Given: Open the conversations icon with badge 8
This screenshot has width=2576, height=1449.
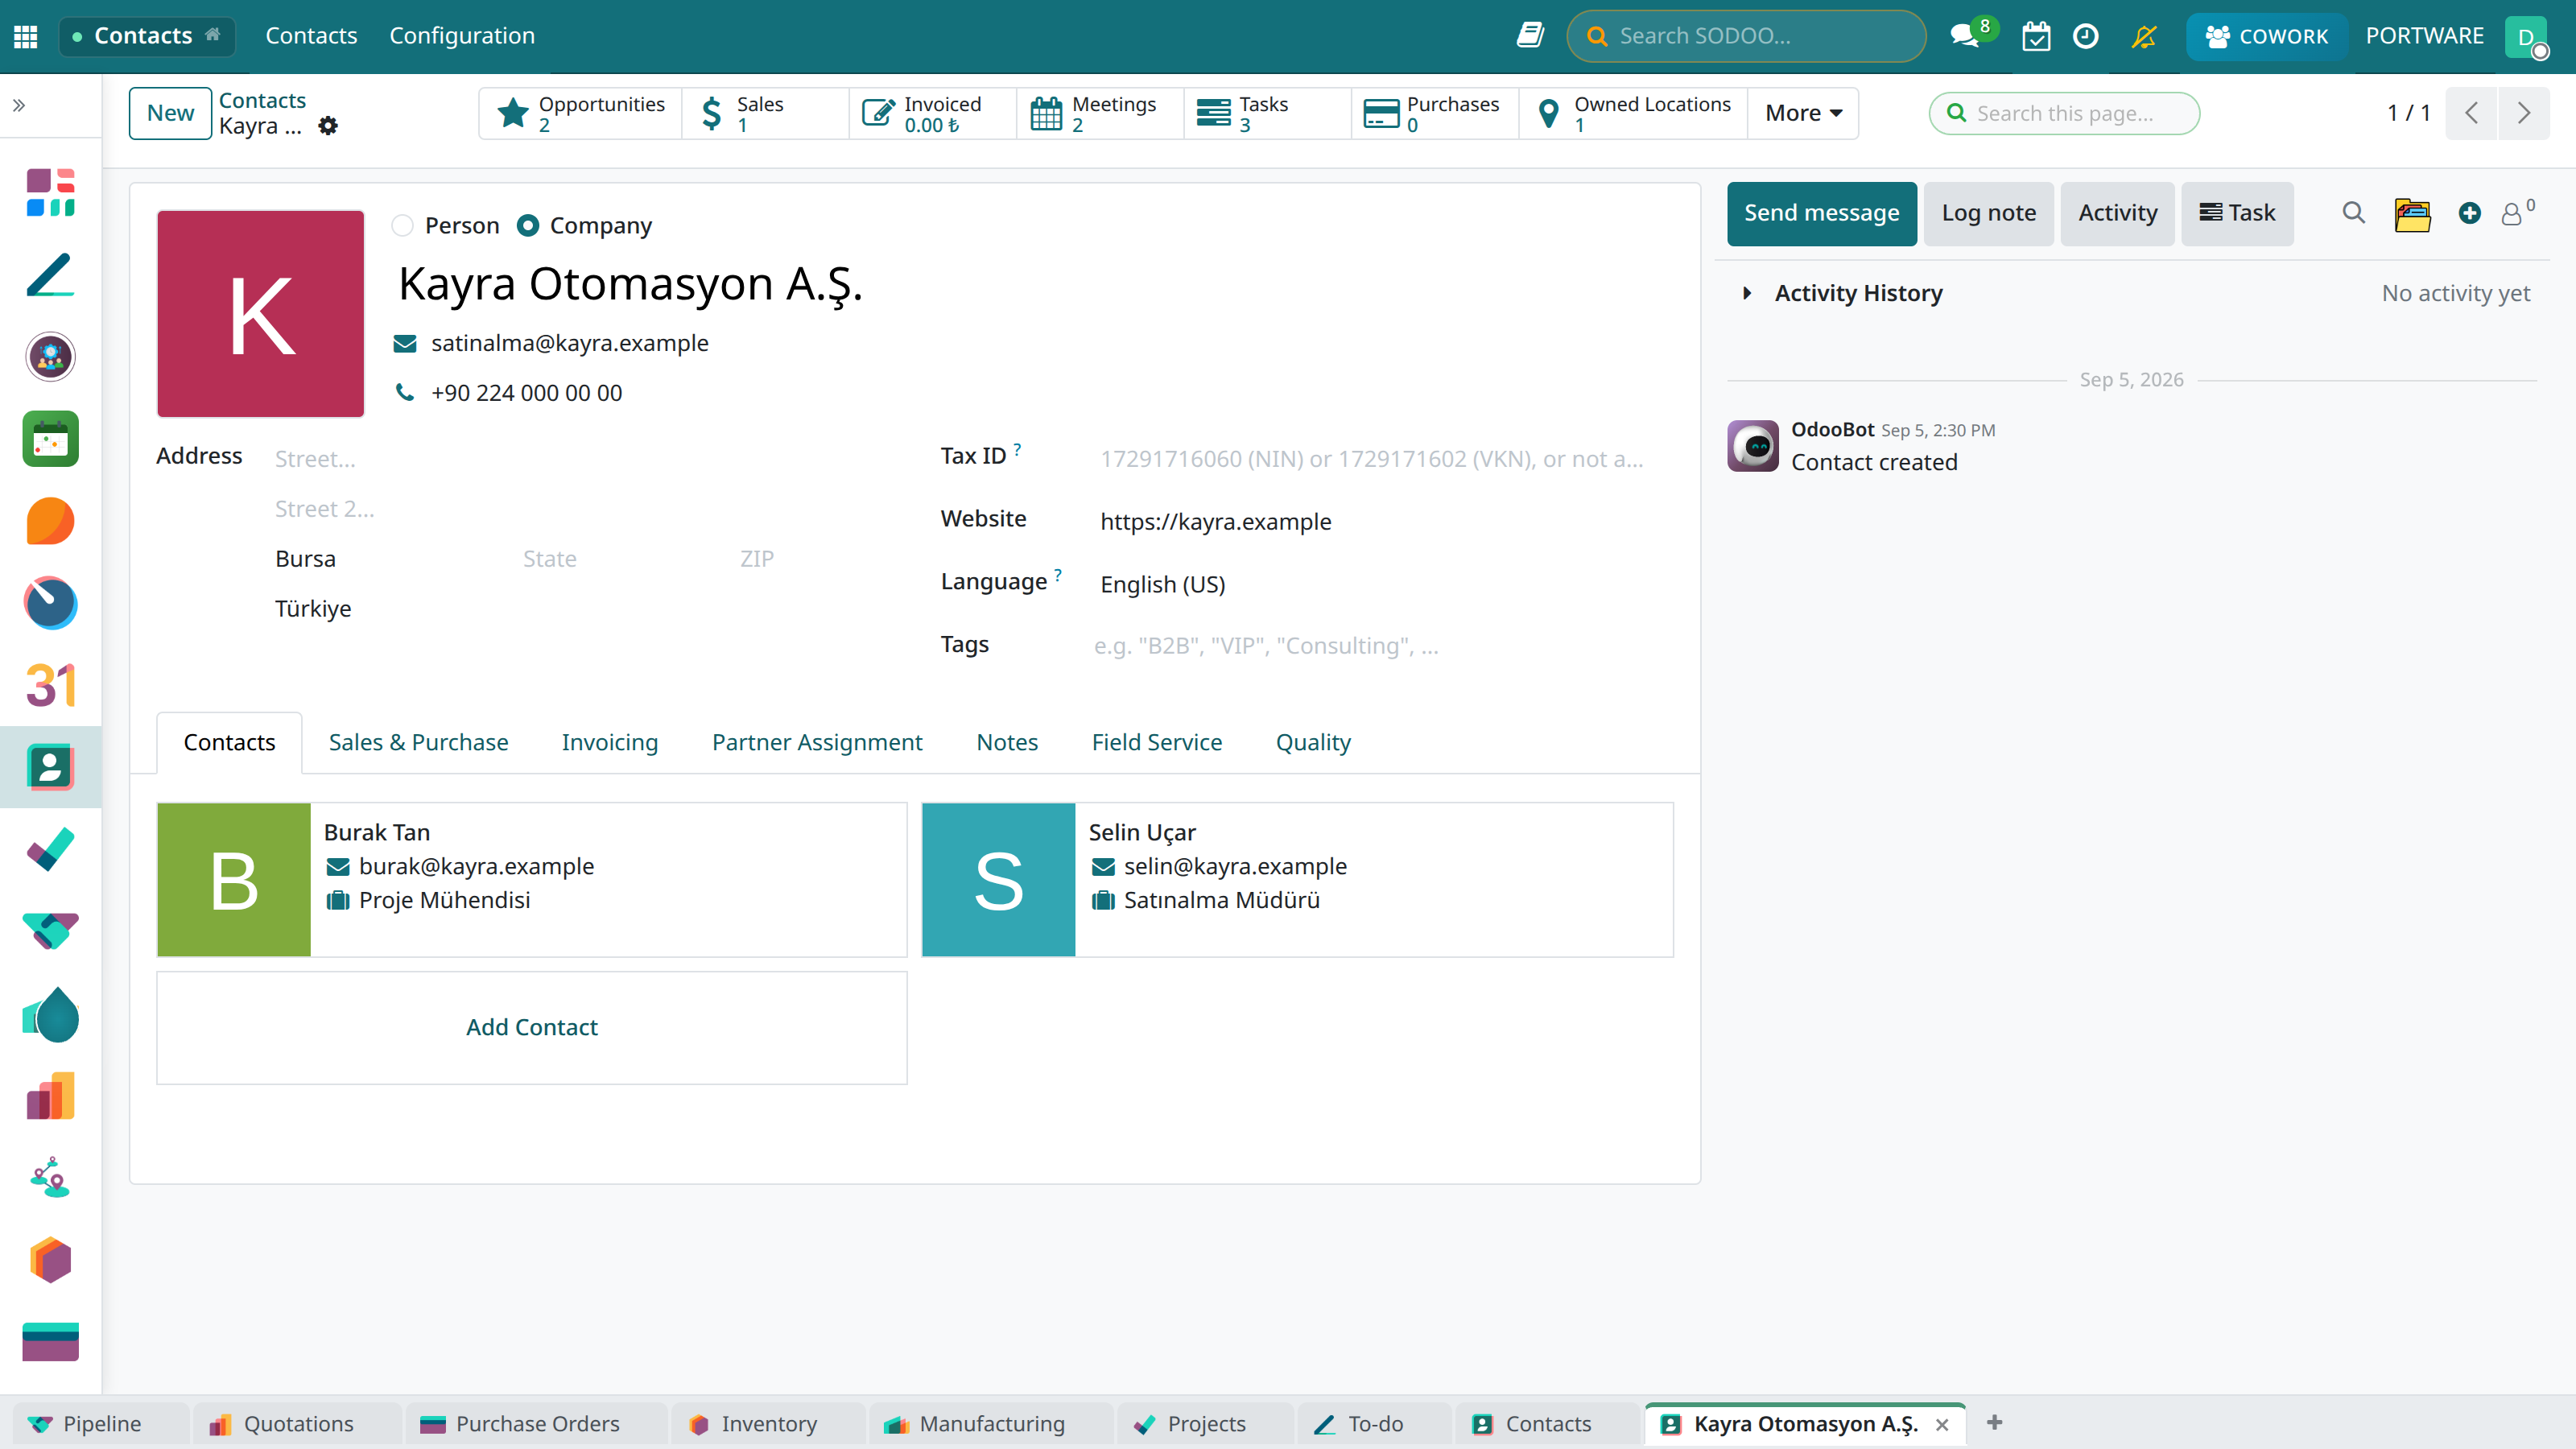Looking at the screenshot, I should tap(1966, 36).
